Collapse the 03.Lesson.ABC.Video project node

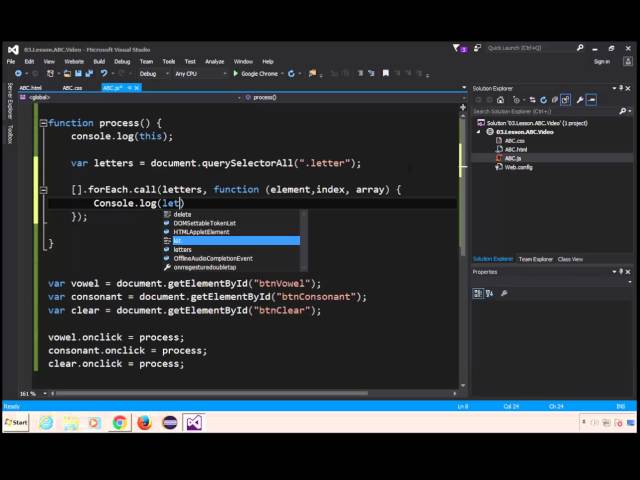(x=479, y=132)
